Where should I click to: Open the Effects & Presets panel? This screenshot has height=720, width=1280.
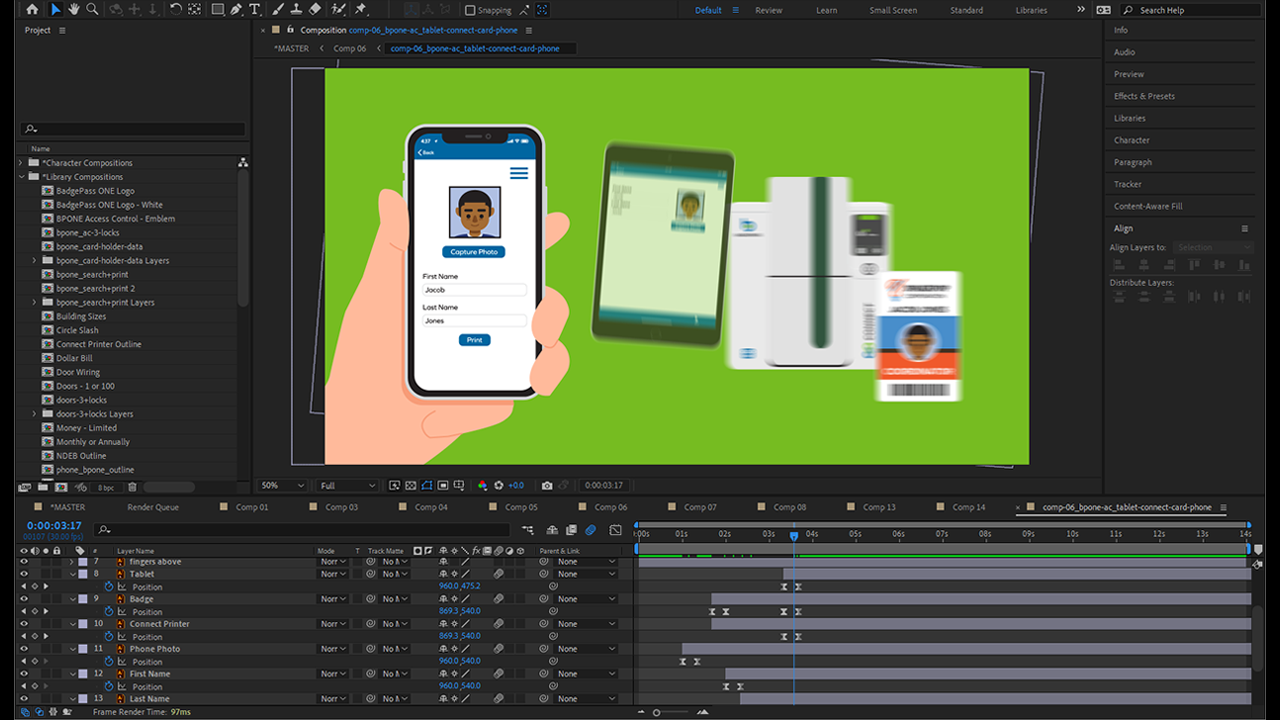pos(1144,96)
